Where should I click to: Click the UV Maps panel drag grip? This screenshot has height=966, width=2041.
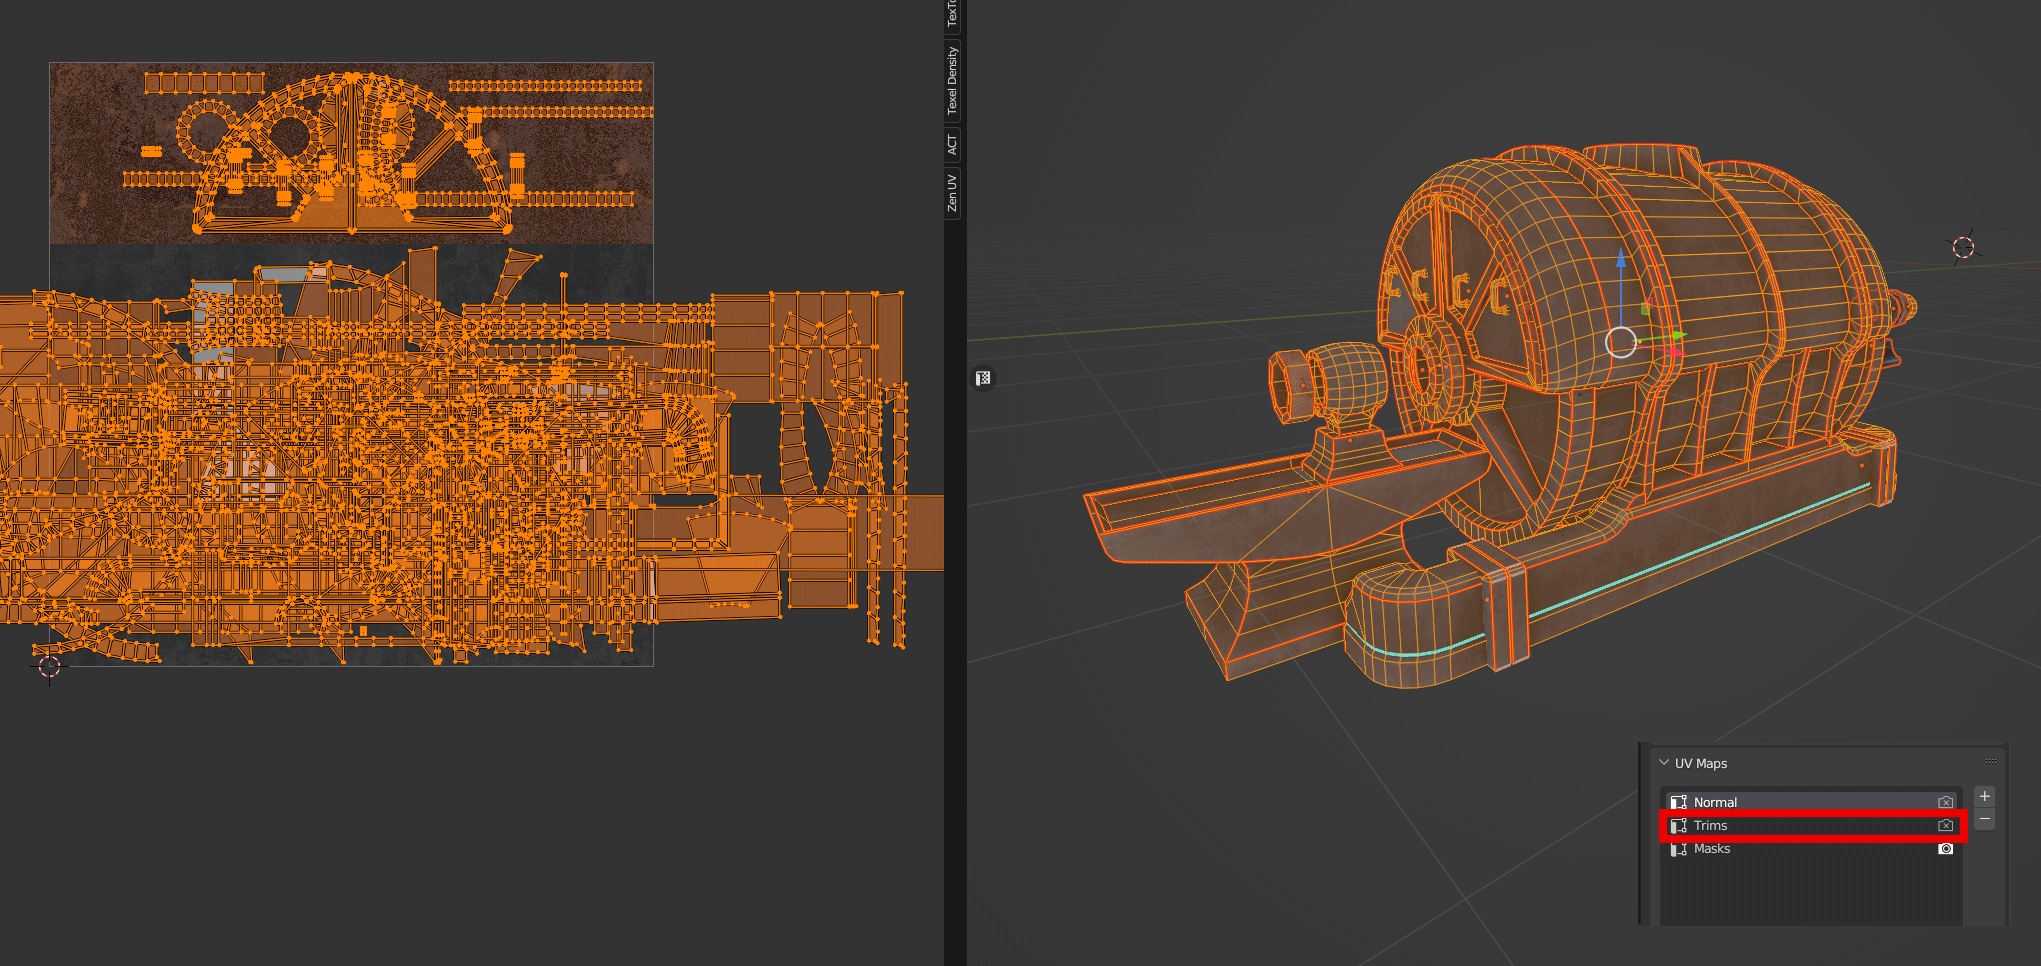coord(1990,762)
